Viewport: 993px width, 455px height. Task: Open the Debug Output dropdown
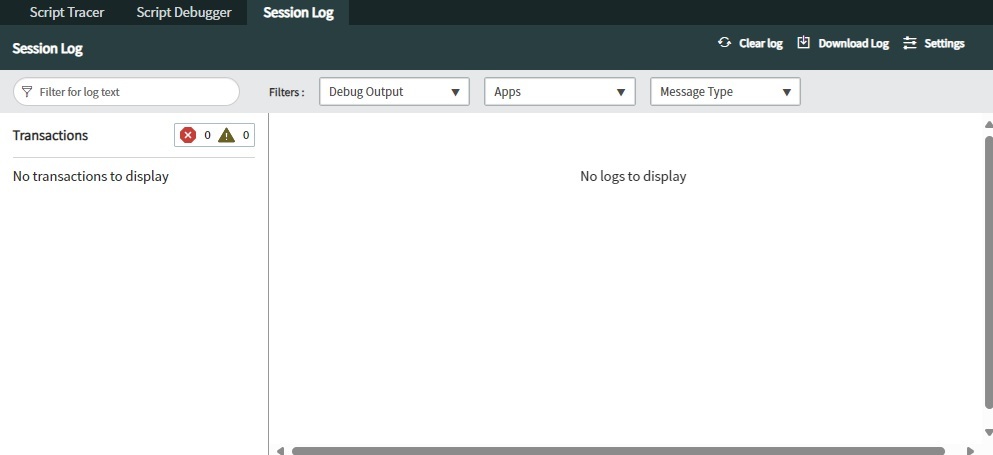point(394,92)
